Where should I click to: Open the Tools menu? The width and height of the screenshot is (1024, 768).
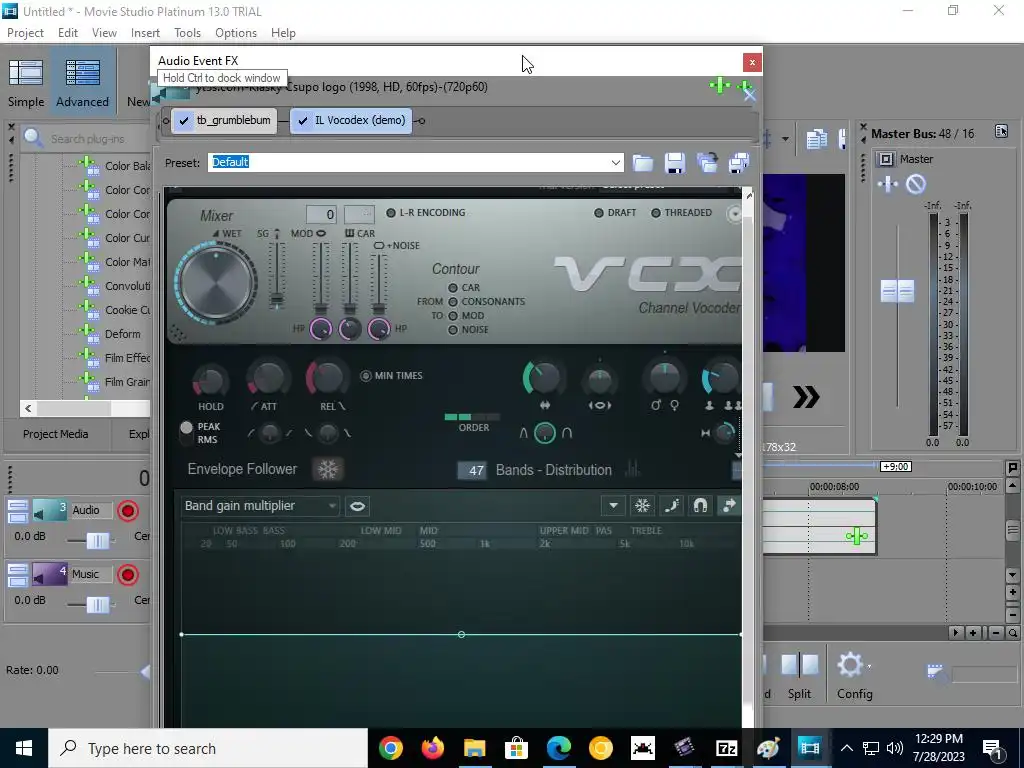187,33
